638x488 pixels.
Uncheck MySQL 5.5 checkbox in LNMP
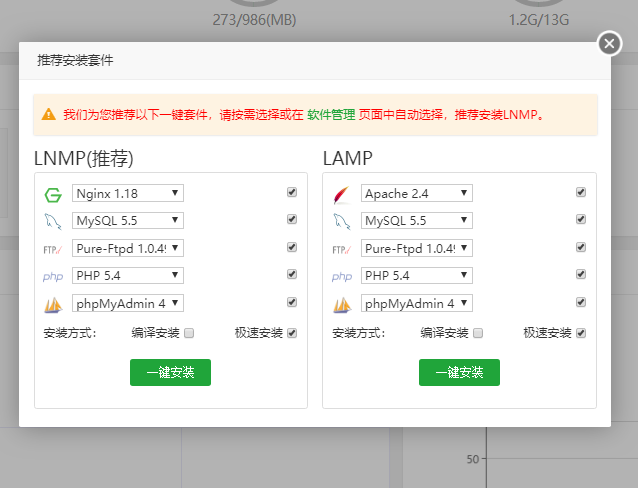(x=292, y=219)
